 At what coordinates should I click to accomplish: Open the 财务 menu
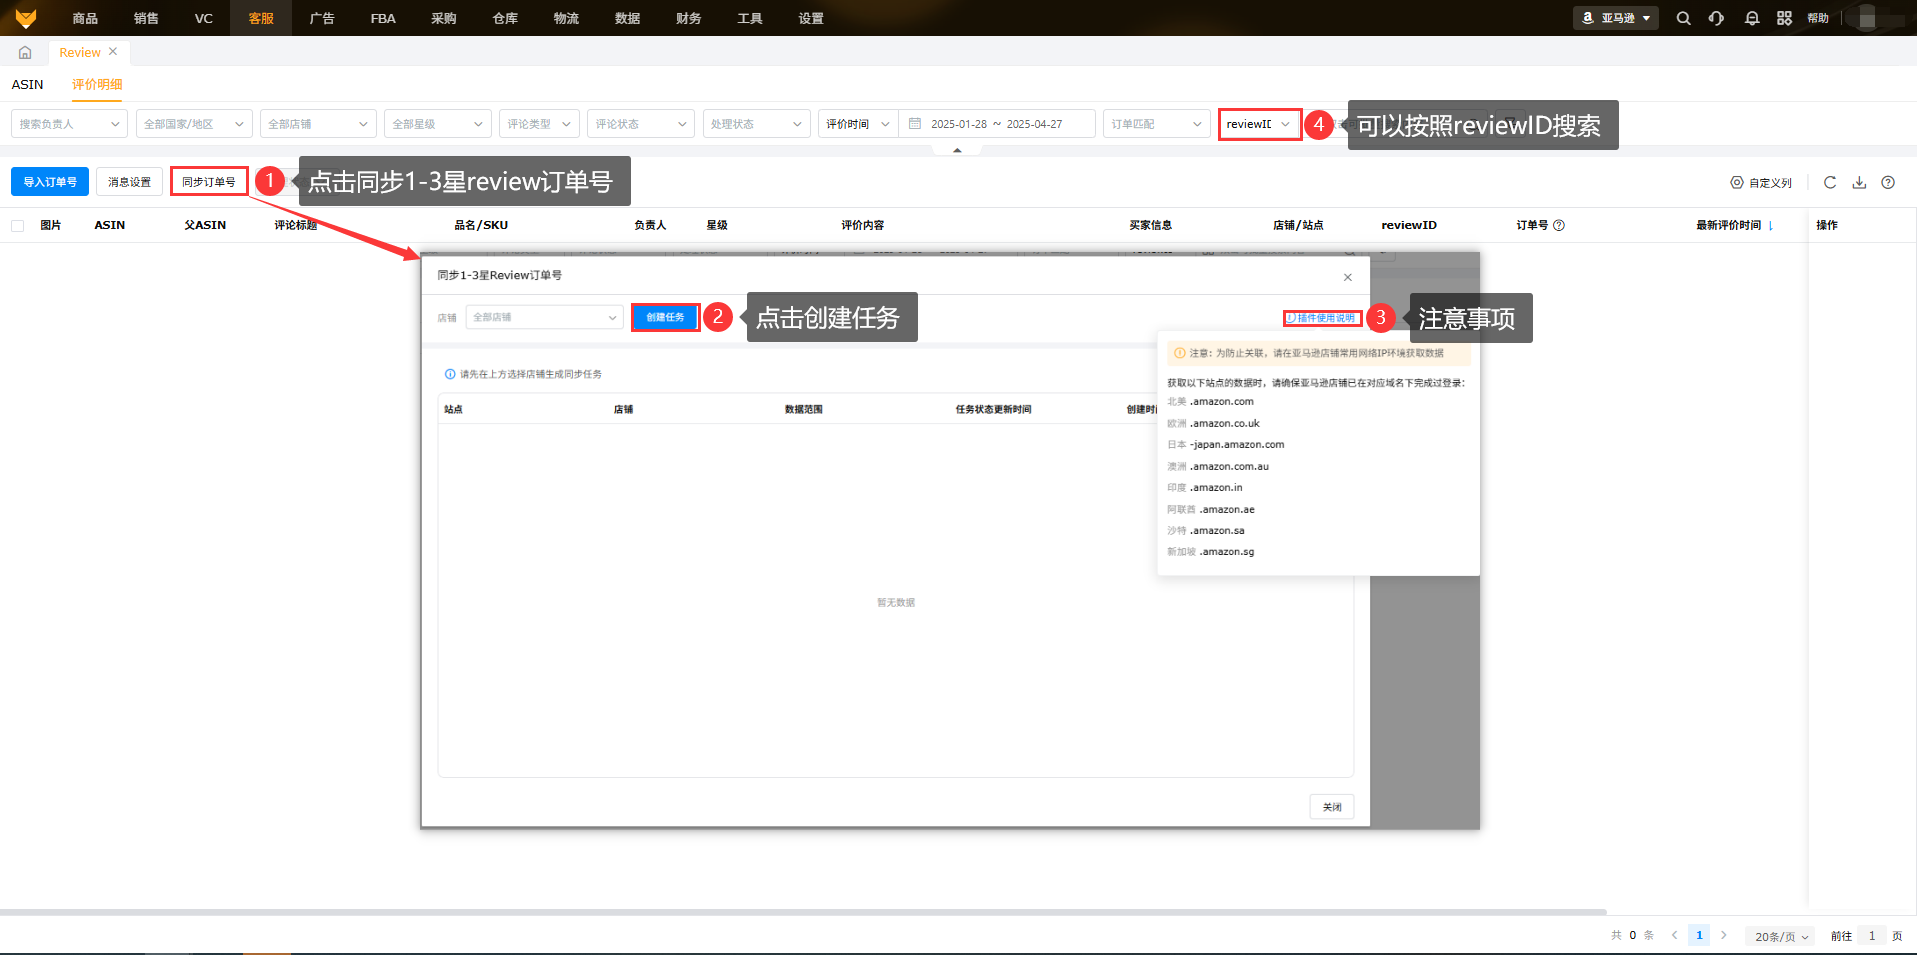tap(688, 18)
